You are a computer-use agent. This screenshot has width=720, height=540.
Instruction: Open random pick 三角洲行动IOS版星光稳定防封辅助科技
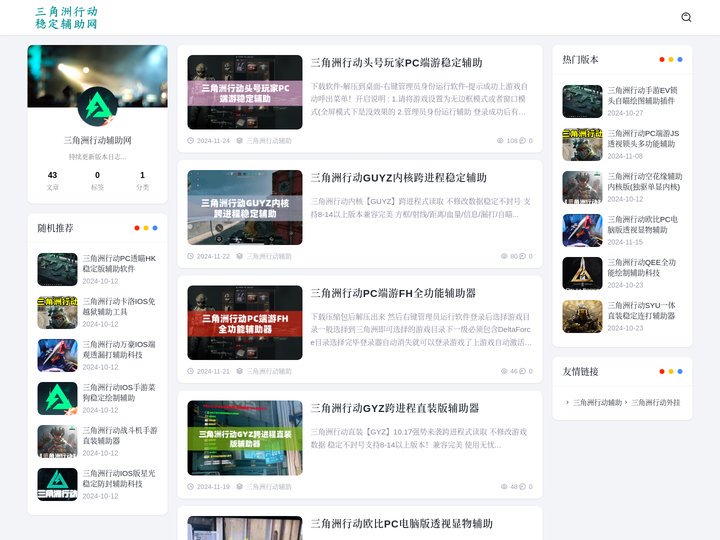[119, 478]
